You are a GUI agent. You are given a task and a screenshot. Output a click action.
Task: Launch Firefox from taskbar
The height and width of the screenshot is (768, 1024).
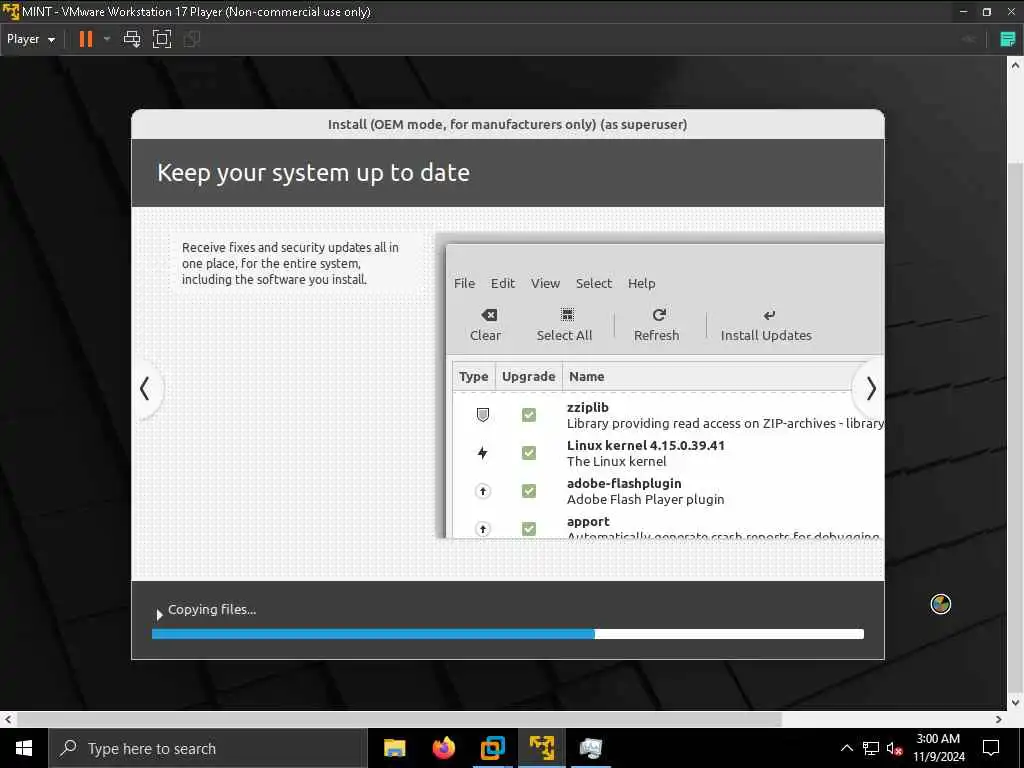[x=443, y=748]
